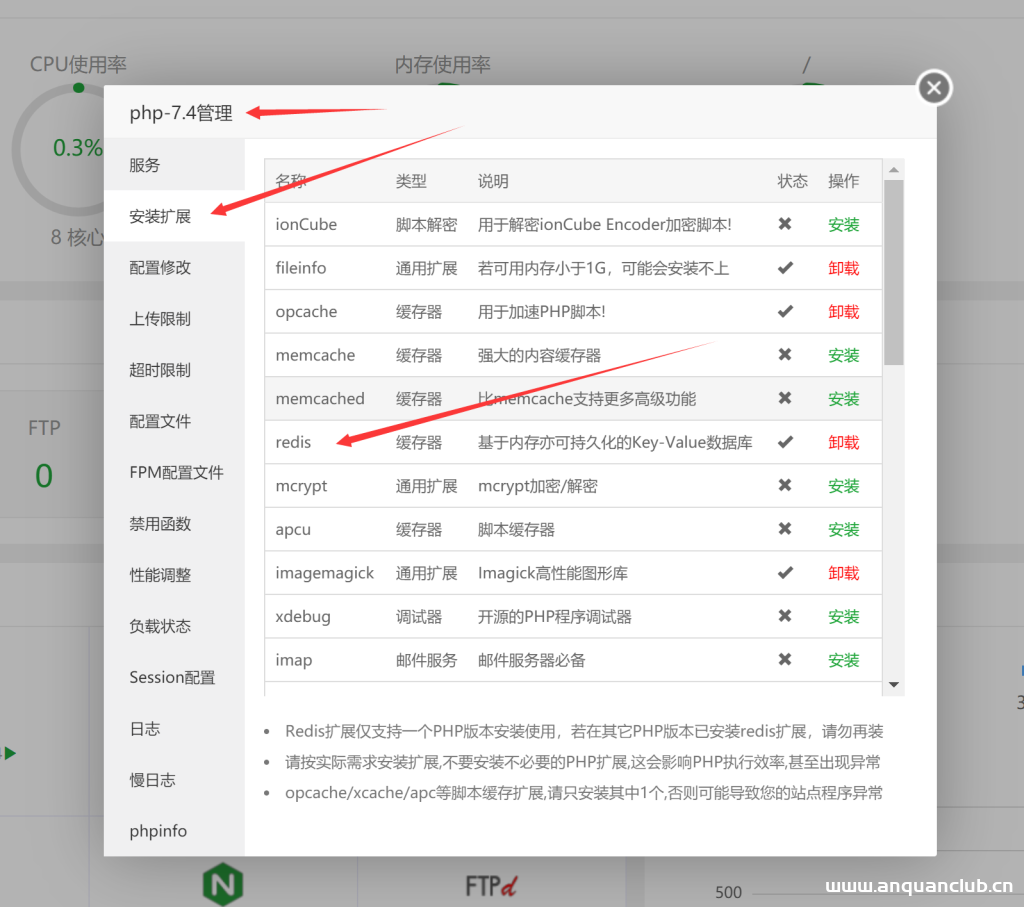Check the 负载状态 status page
This screenshot has height=907, width=1024.
(x=159, y=625)
